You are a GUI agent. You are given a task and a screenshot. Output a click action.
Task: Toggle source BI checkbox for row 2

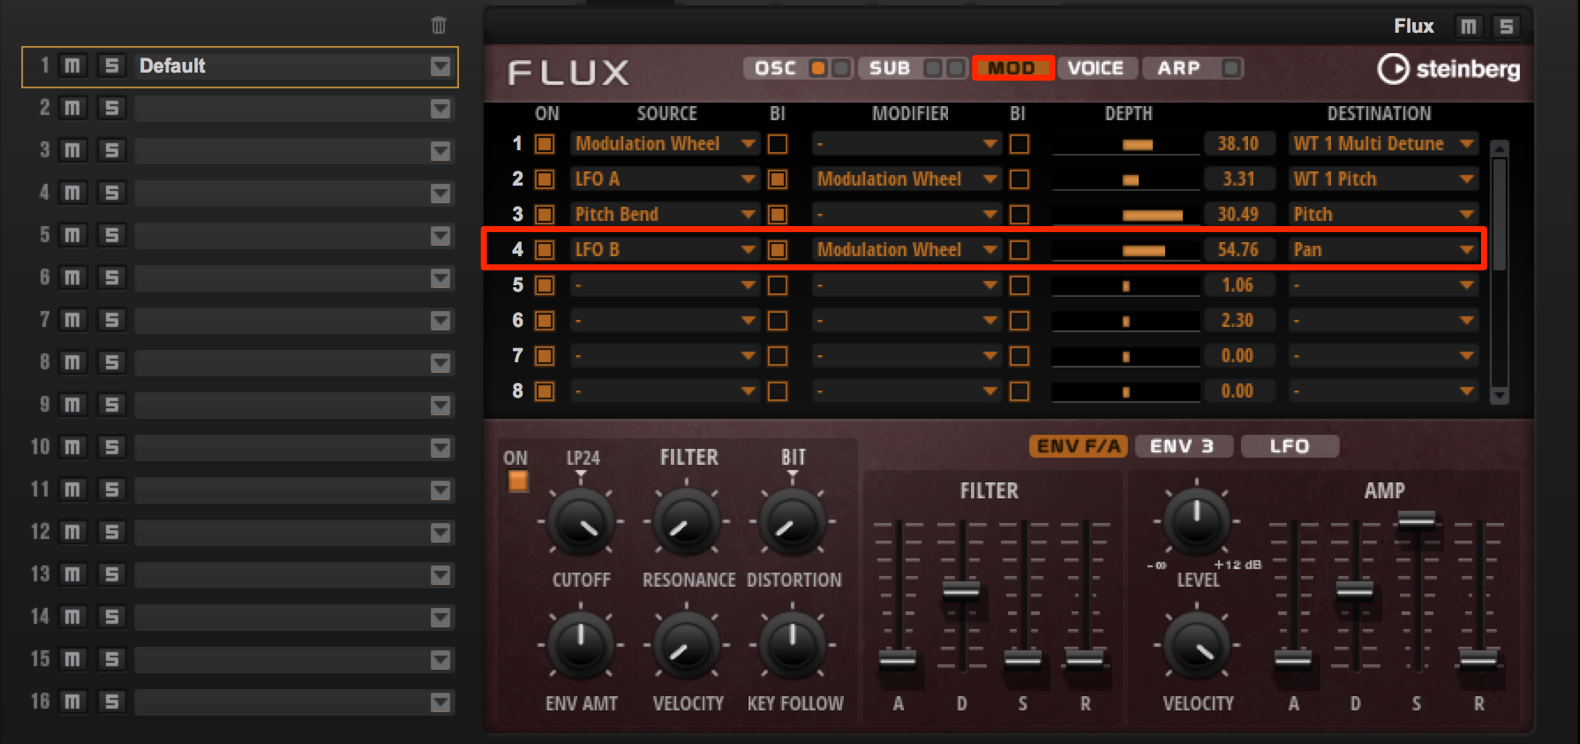tap(777, 179)
